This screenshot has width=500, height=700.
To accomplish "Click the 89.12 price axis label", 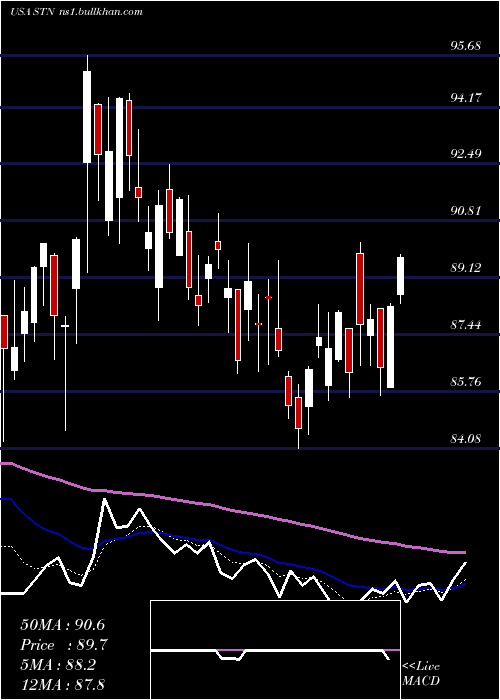I will [x=466, y=267].
